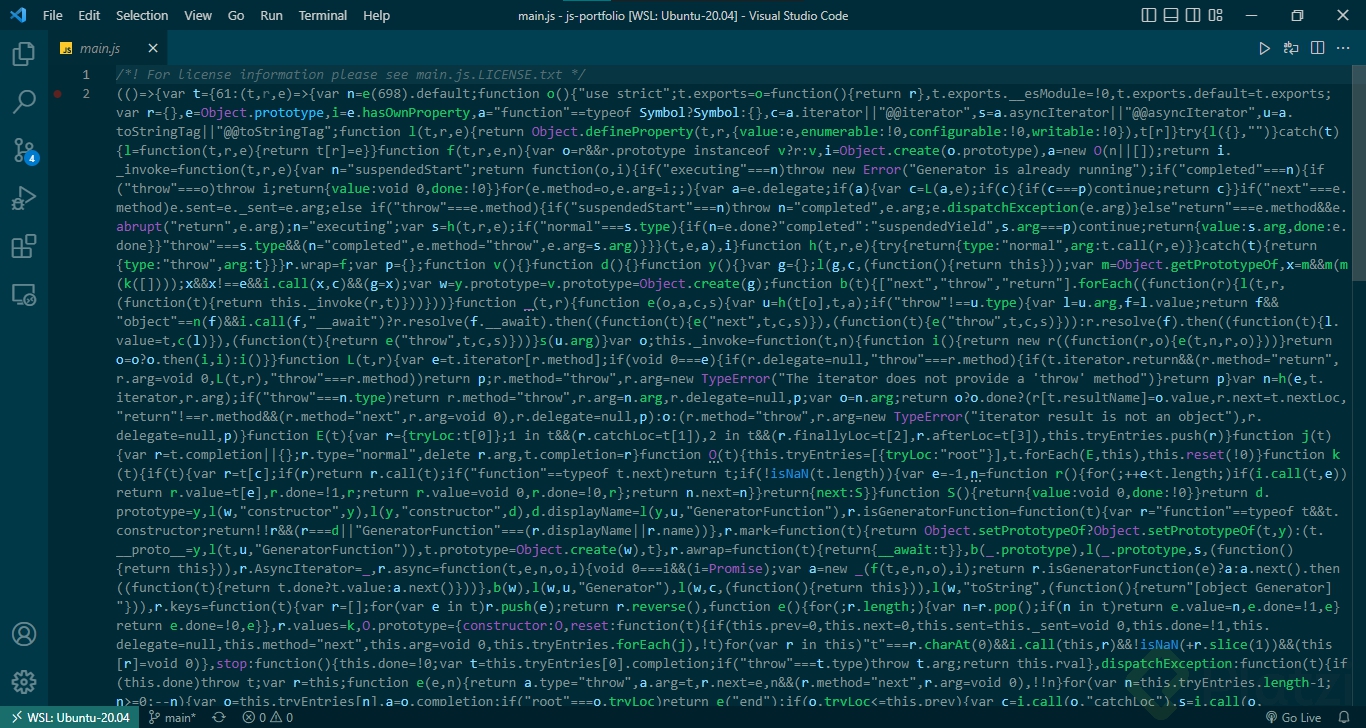1366x728 pixels.
Task: Open the Run and Debug sidebar icon
Action: pos(23,198)
